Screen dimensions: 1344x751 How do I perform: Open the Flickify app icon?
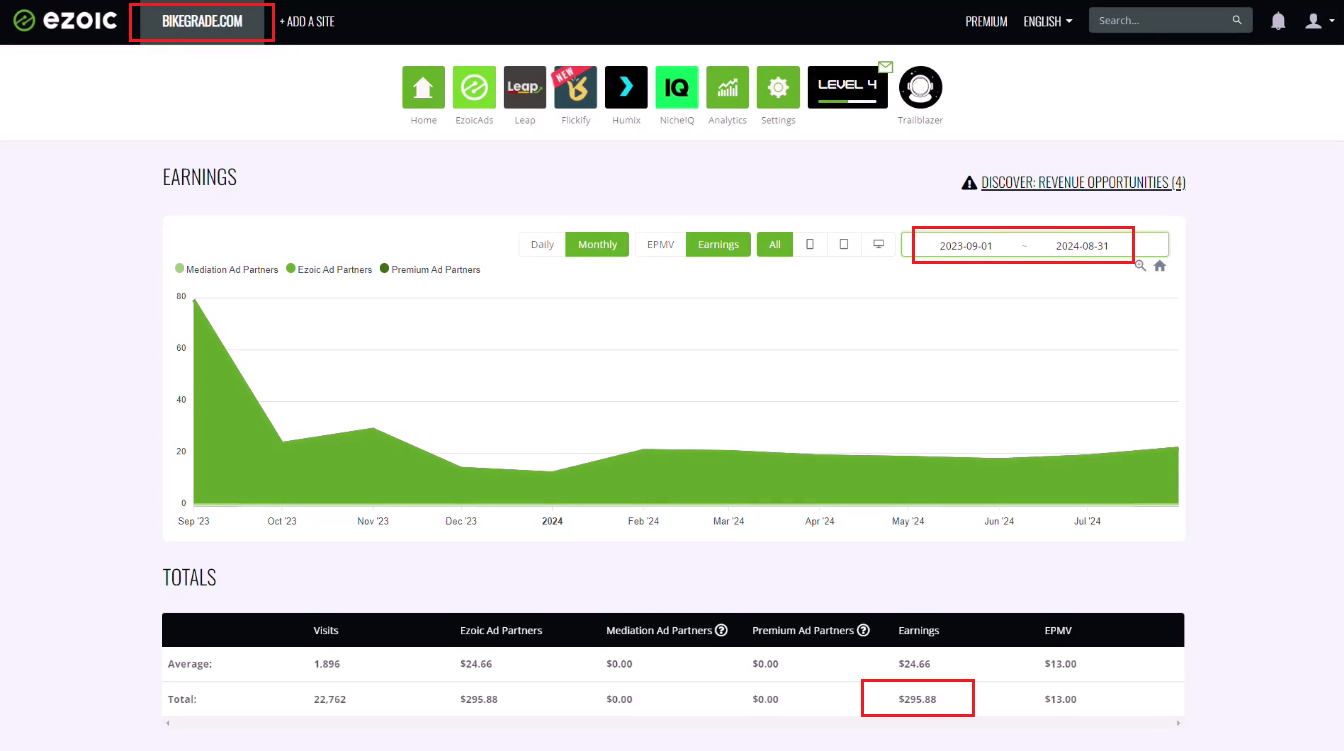pyautogui.click(x=575, y=87)
